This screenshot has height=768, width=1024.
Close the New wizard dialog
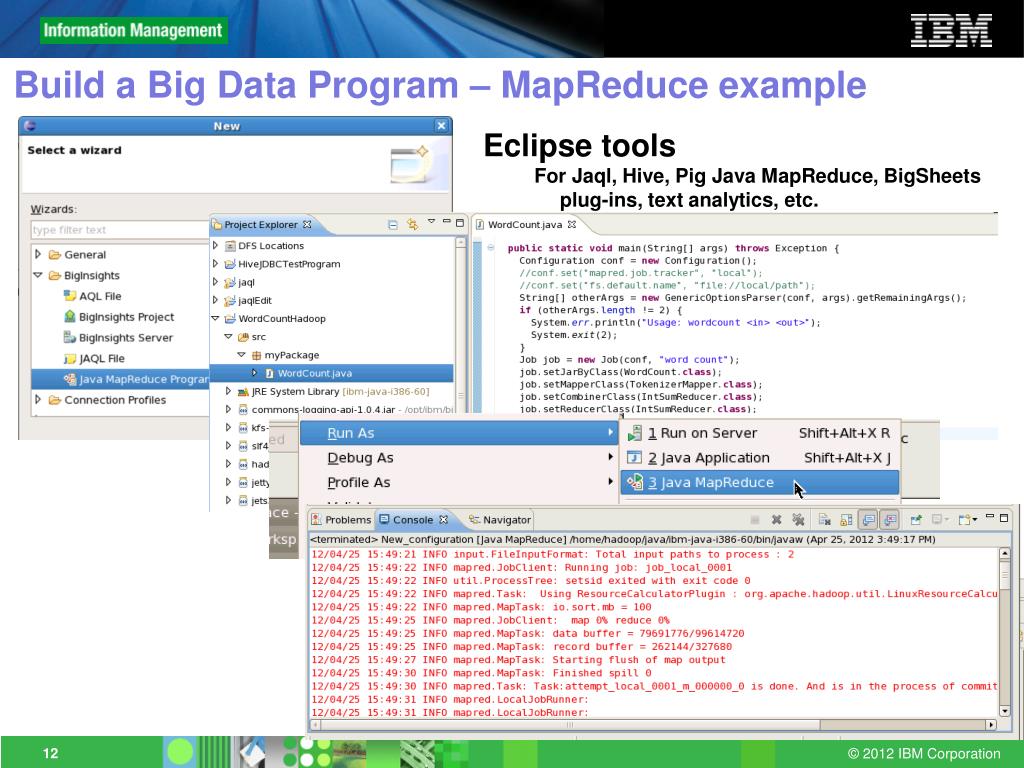[441, 125]
